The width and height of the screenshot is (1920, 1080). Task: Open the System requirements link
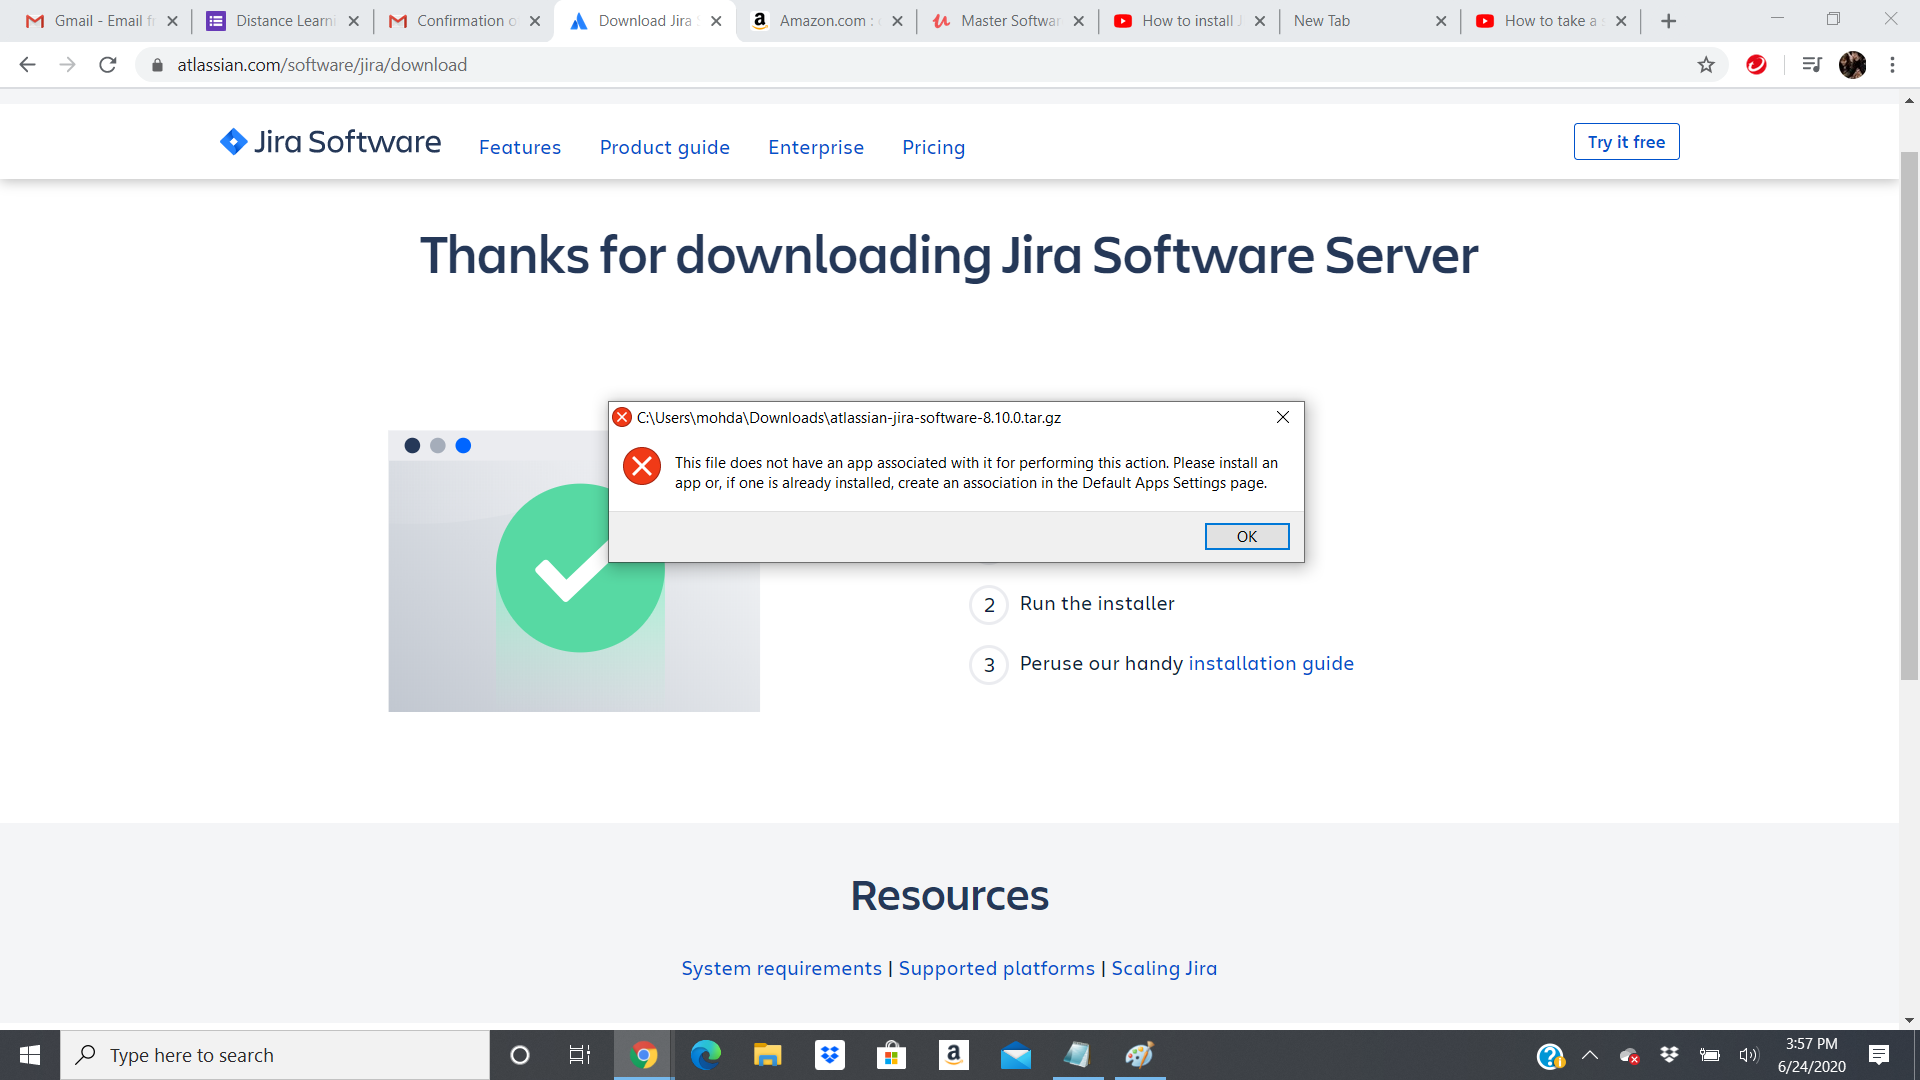click(x=781, y=968)
